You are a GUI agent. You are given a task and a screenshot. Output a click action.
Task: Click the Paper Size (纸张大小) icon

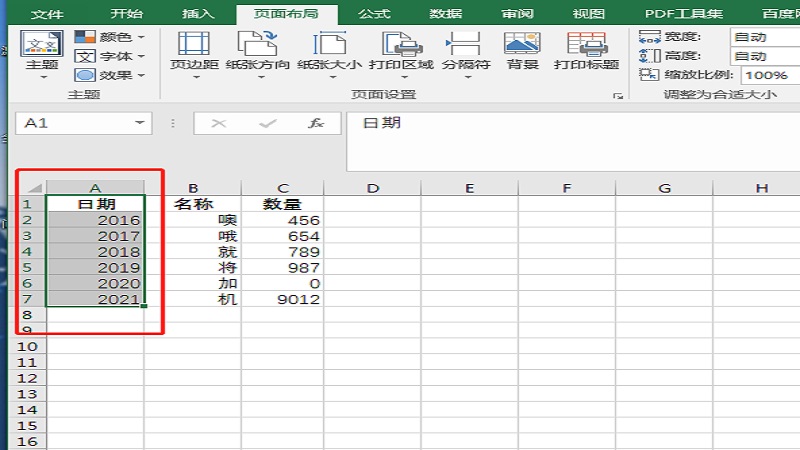[x=329, y=50]
